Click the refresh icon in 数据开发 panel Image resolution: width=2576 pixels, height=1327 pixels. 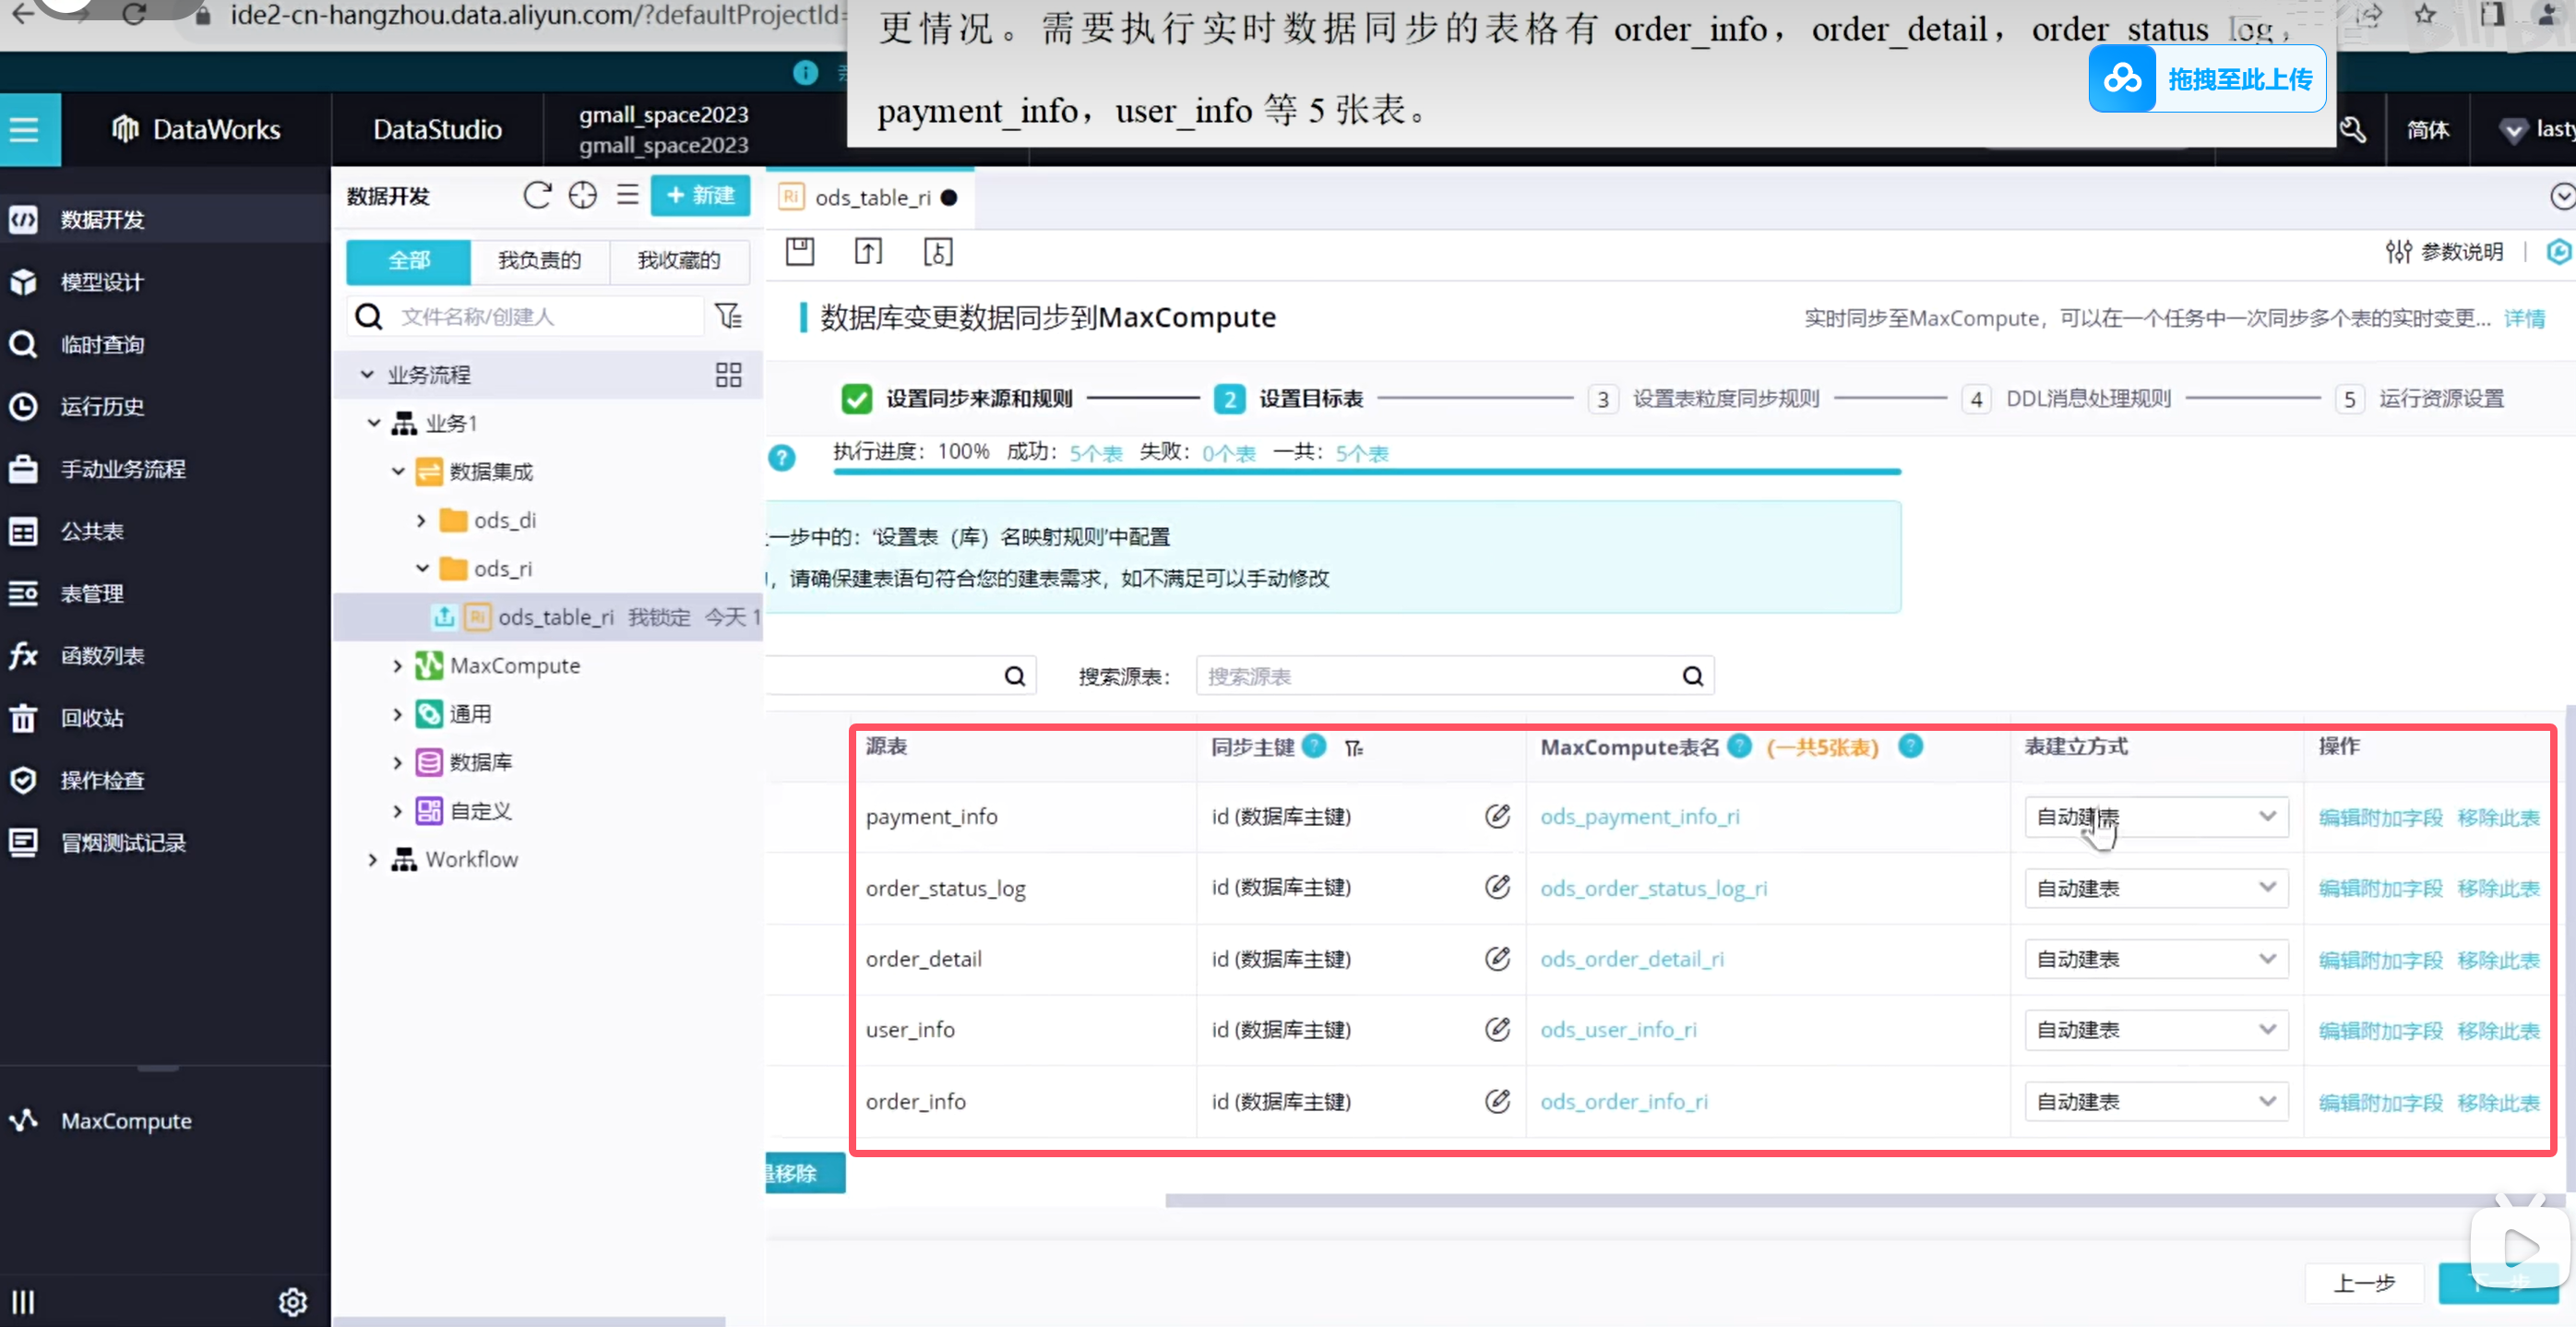tap(537, 195)
